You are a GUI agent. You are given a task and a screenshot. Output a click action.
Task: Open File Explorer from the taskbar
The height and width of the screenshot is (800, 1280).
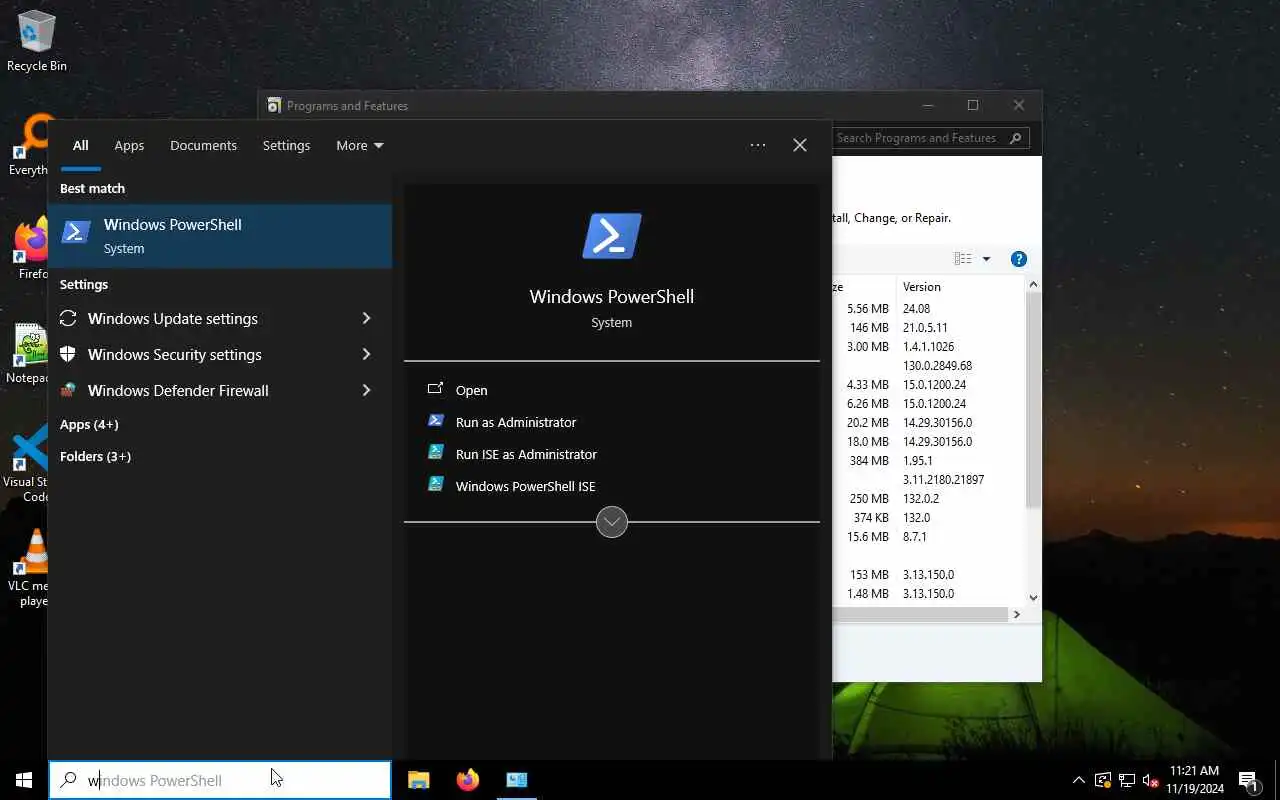(419, 780)
